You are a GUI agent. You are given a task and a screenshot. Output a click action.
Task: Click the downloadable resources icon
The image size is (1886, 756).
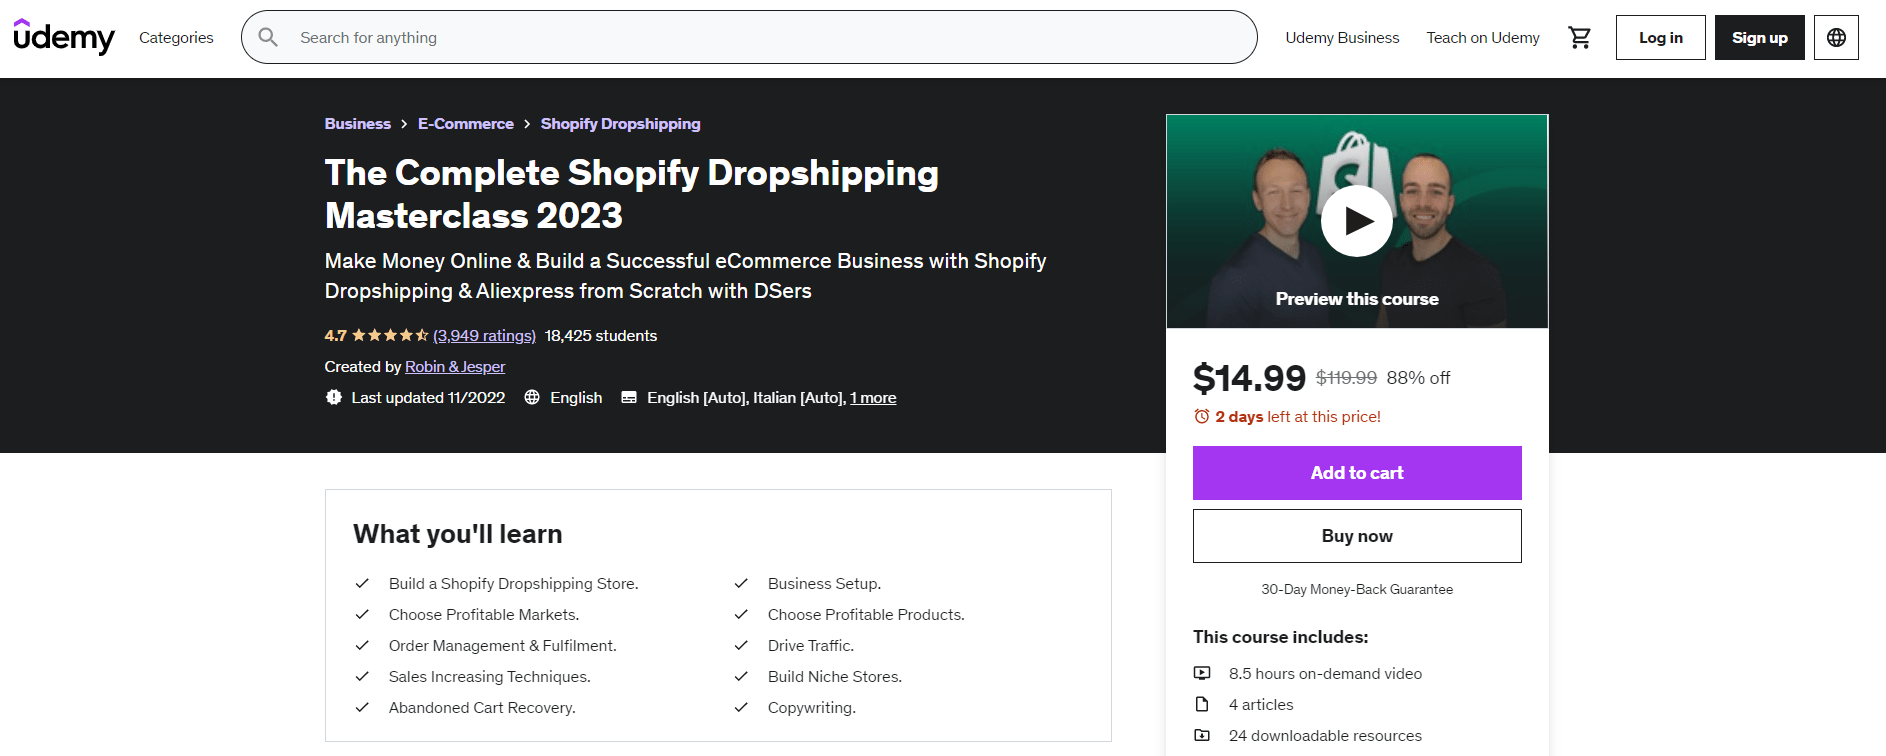pos(1203,735)
